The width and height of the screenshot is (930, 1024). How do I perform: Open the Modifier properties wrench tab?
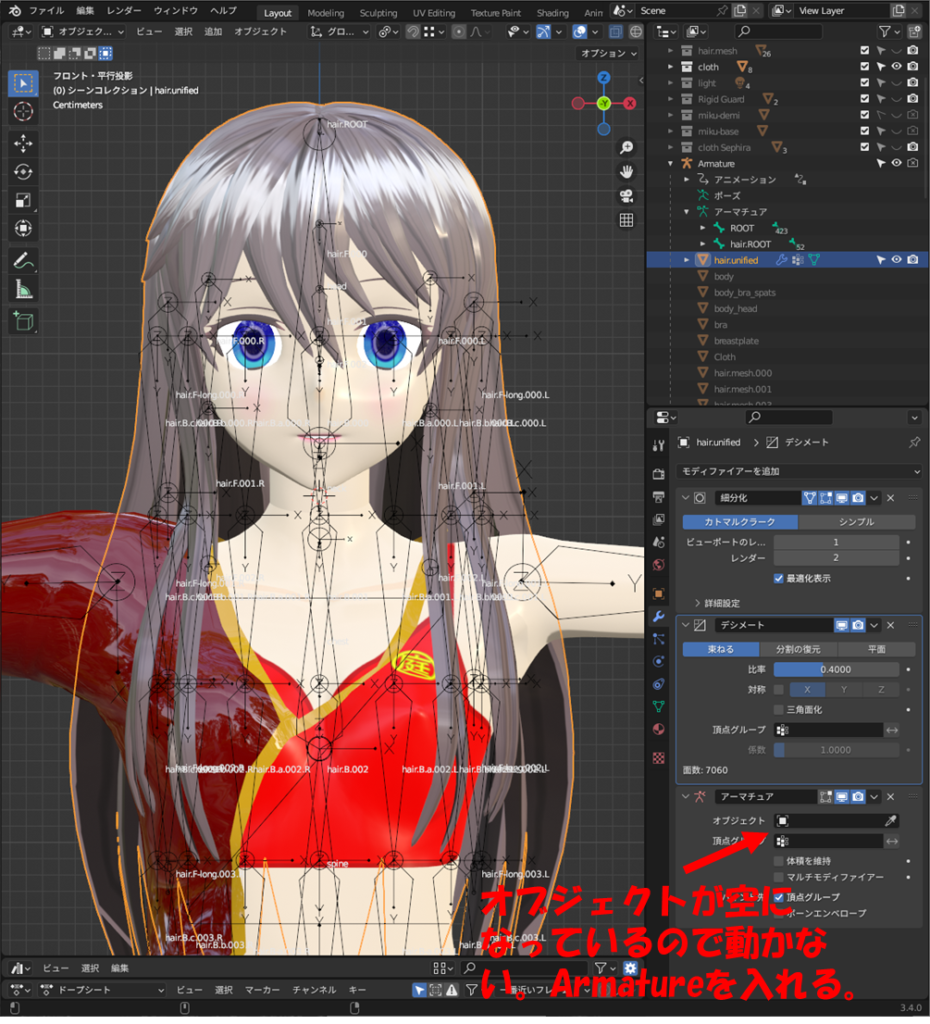click(658, 616)
